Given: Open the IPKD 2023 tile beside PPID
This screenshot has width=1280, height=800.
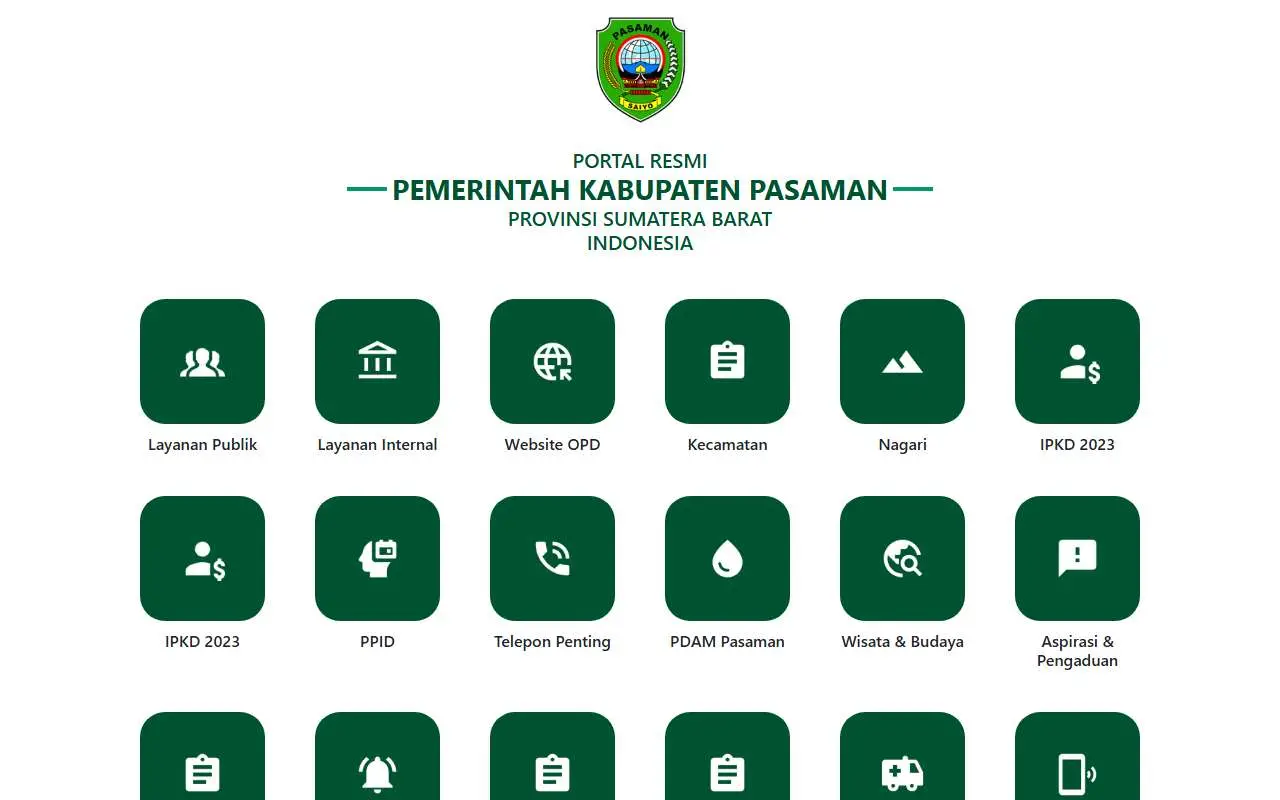Looking at the screenshot, I should [x=202, y=558].
